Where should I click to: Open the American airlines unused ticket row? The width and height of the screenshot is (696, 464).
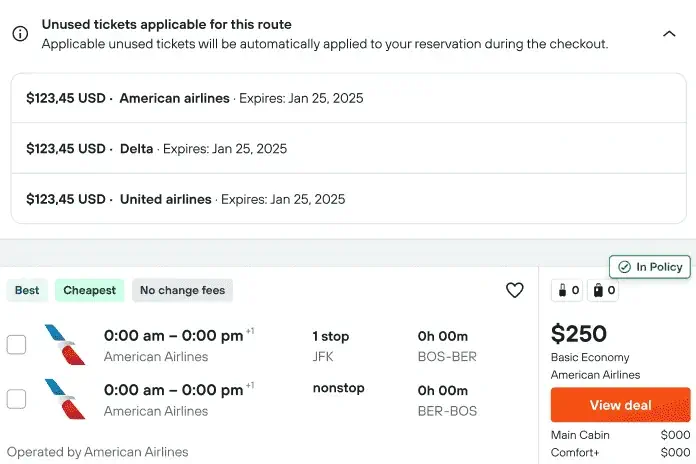coord(348,98)
